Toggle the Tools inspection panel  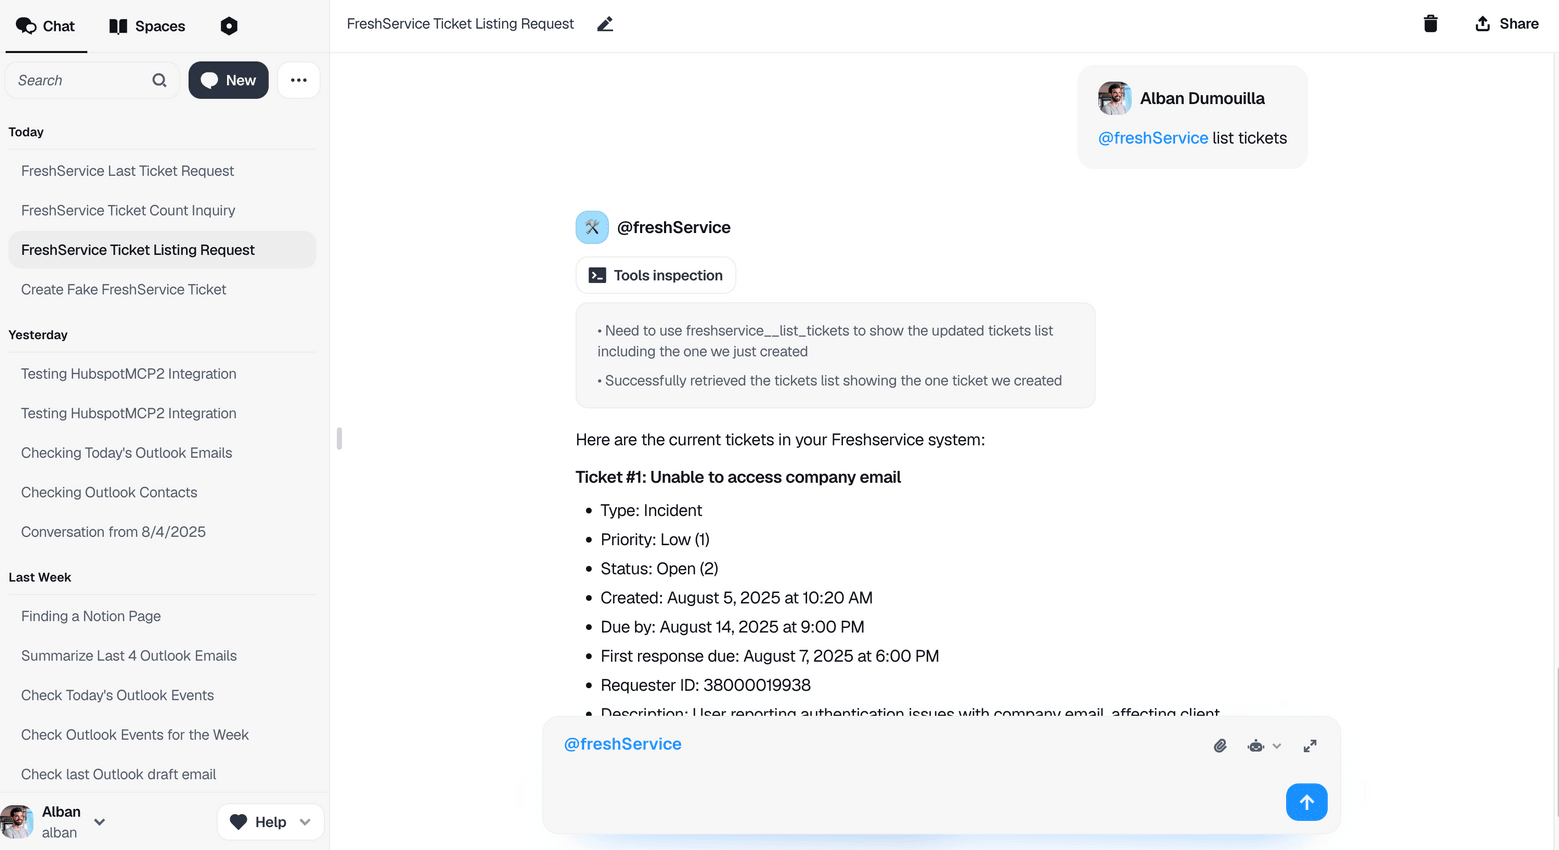[x=656, y=275]
